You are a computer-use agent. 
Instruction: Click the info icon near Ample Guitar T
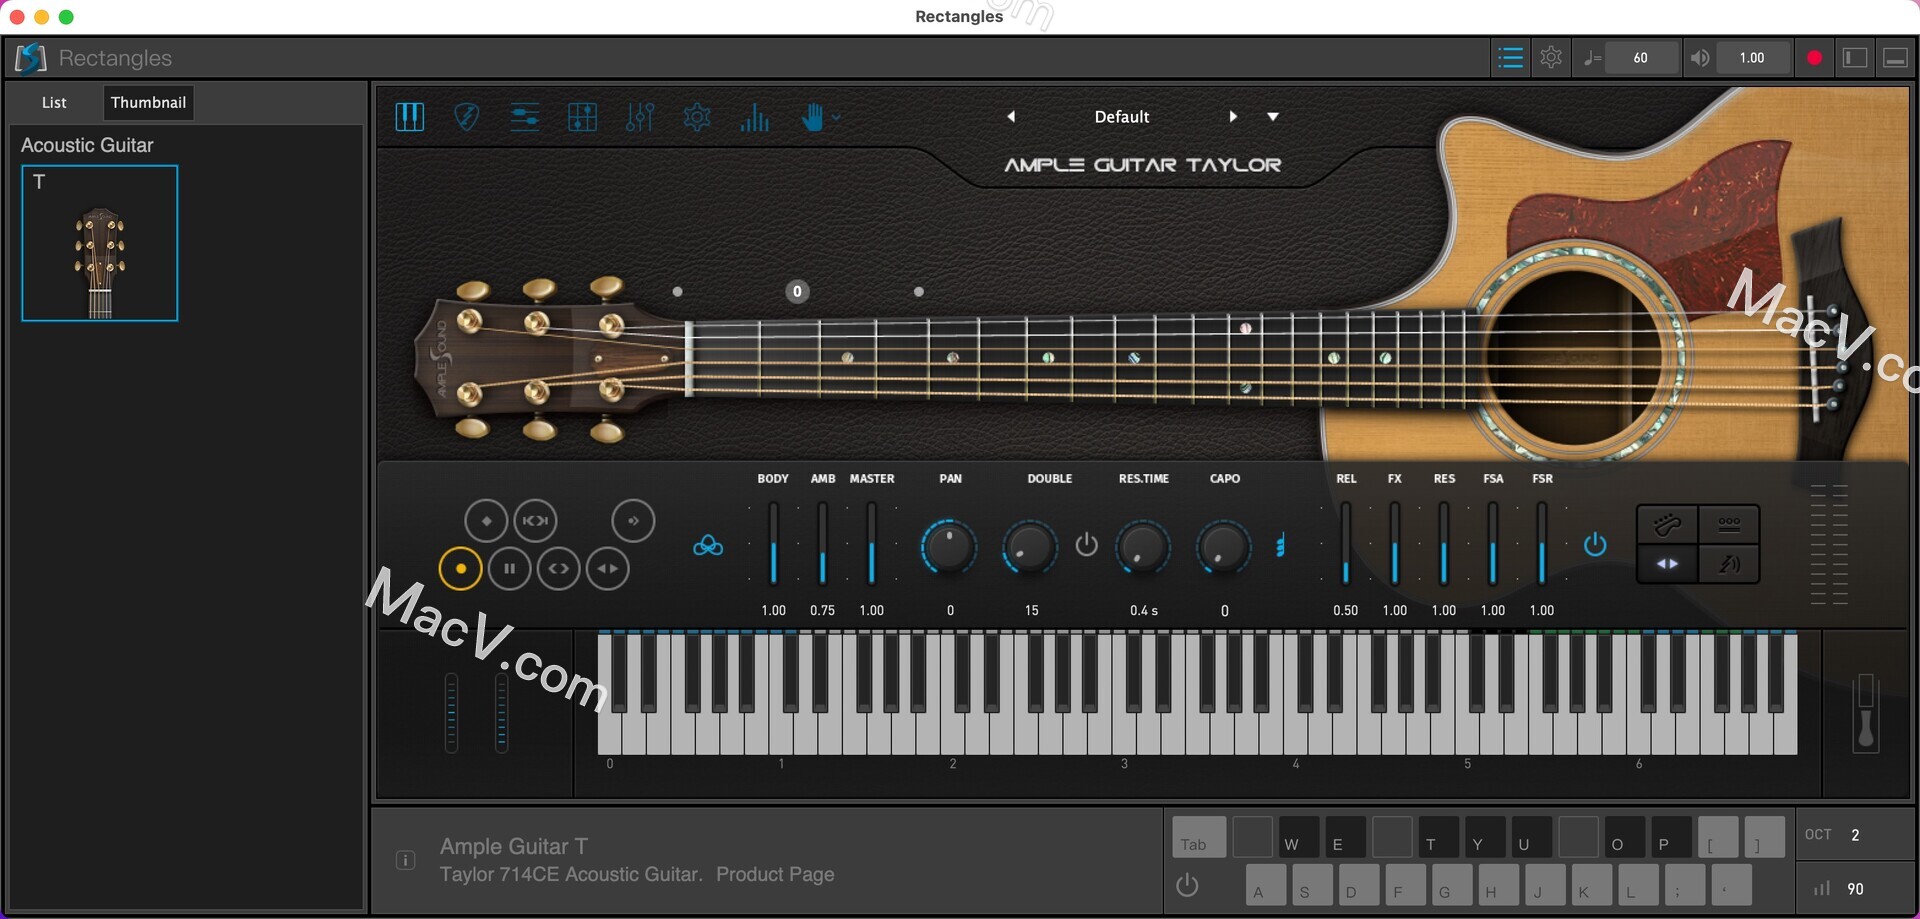coord(405,860)
